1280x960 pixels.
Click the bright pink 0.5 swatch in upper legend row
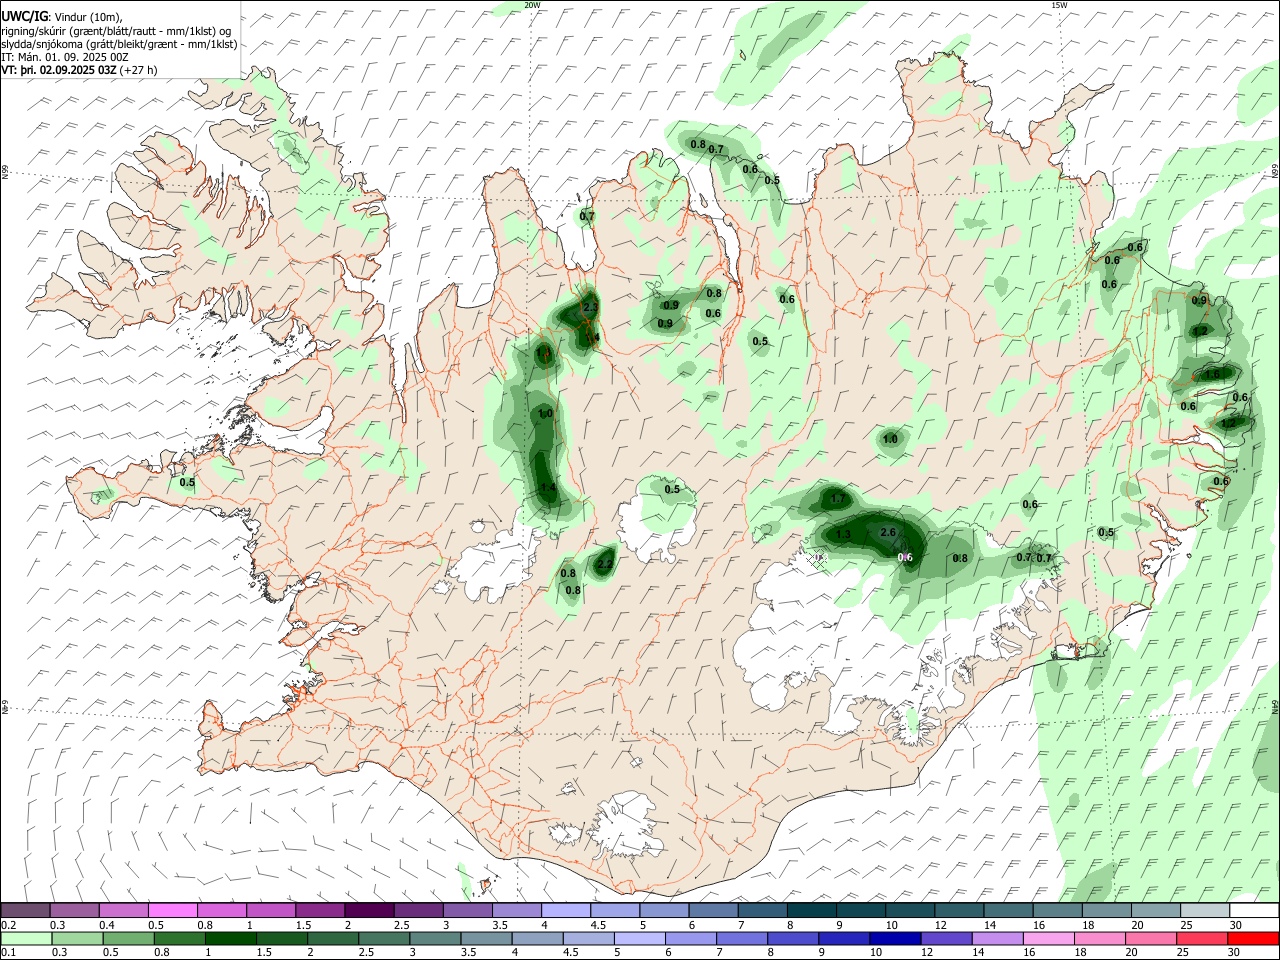pyautogui.click(x=172, y=911)
